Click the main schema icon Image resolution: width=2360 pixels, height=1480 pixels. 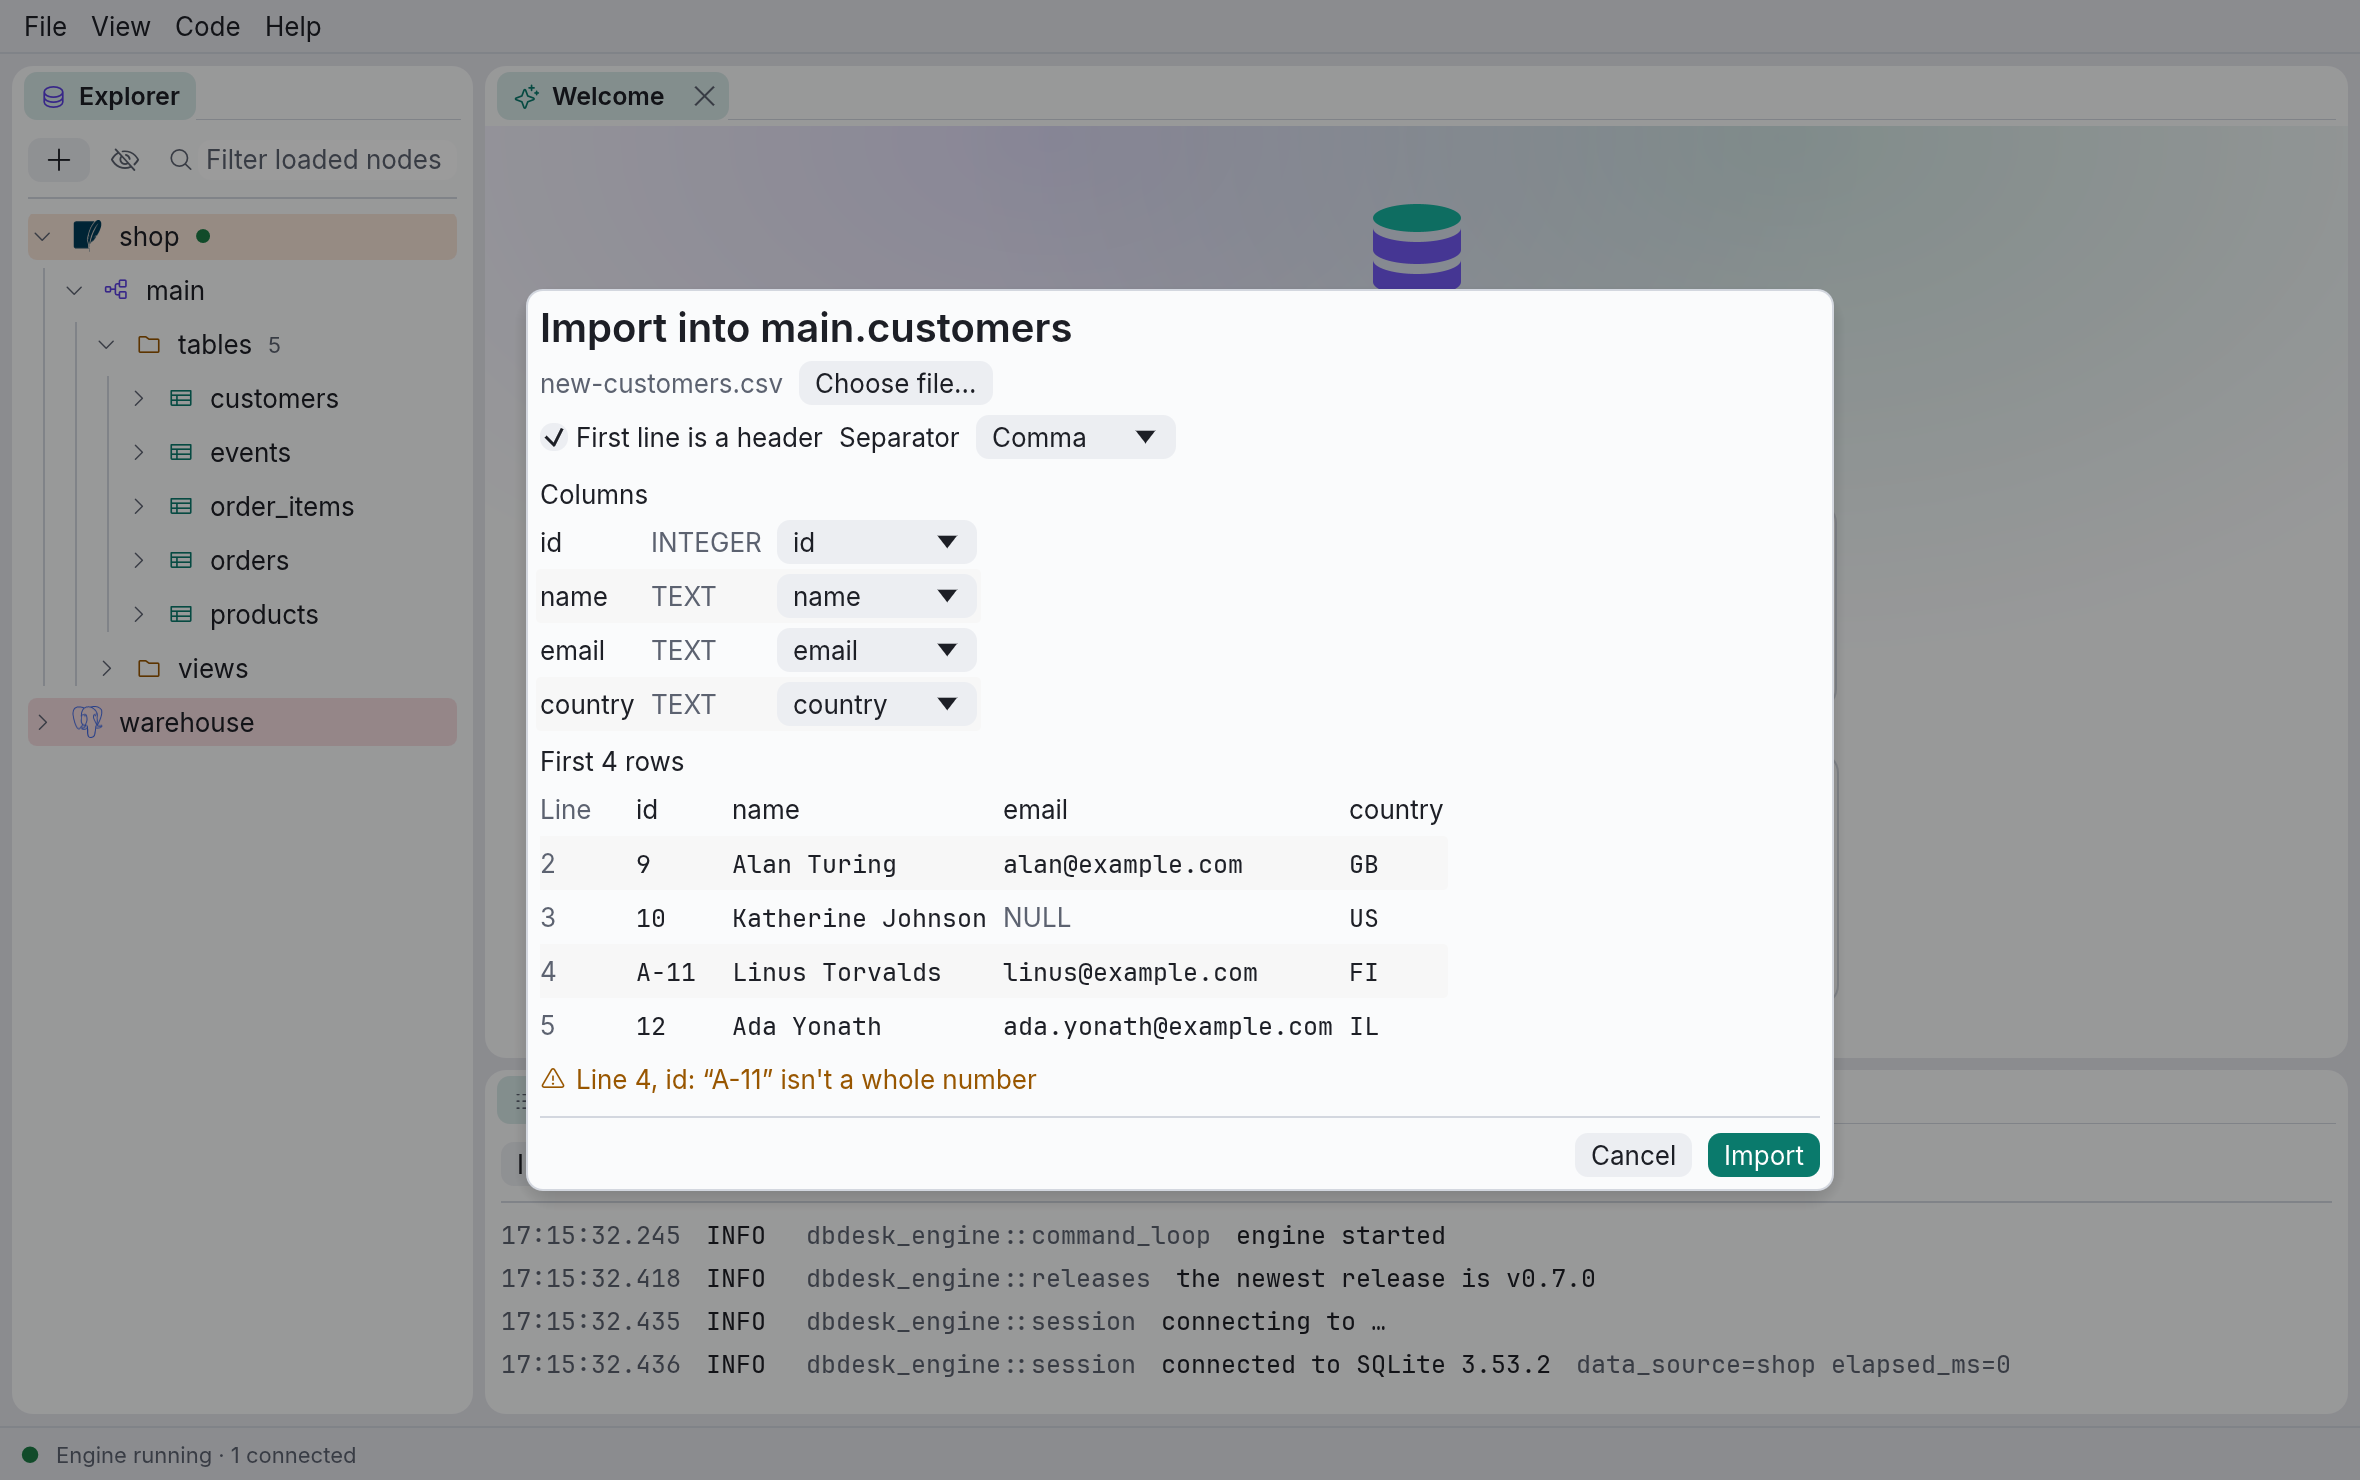tap(116, 290)
